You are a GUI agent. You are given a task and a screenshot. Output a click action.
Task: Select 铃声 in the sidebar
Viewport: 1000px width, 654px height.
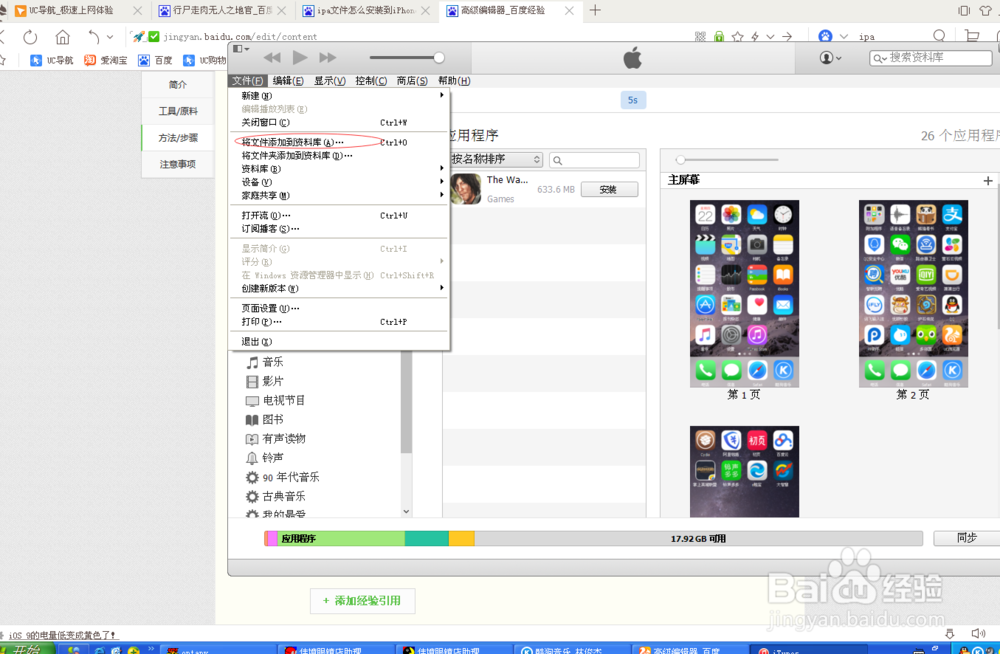(265, 458)
